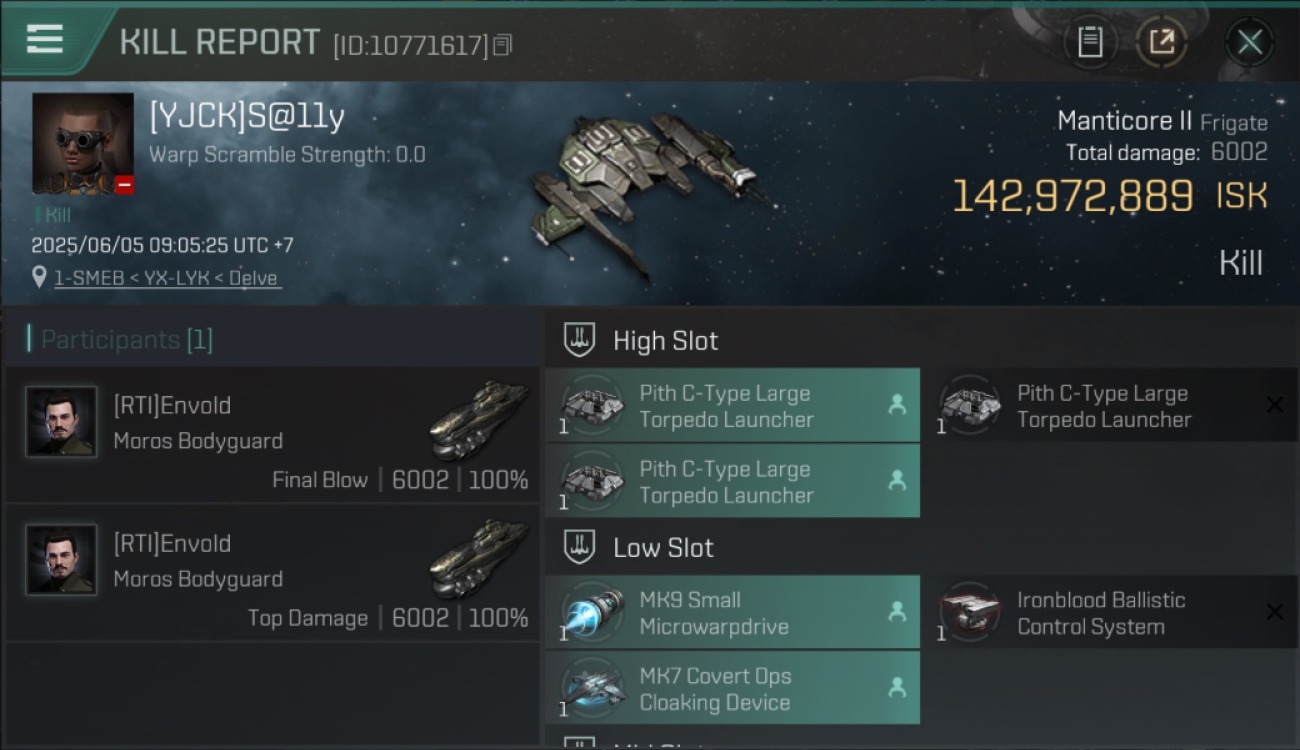Viewport: 1300px width, 750px height.
Task: Click the share export icon
Action: pos(1161,42)
